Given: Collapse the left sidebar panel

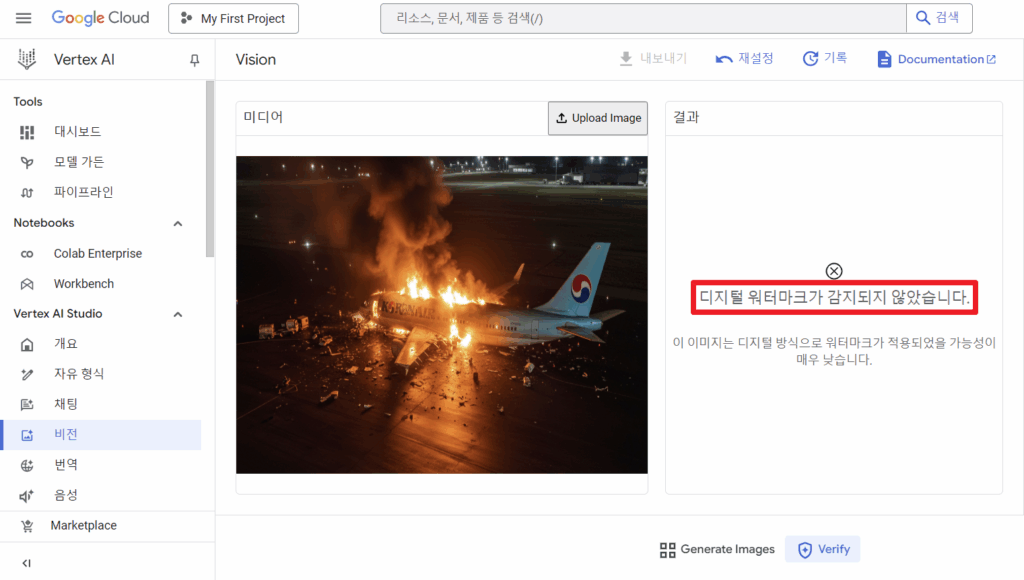Looking at the screenshot, I should [x=26, y=563].
